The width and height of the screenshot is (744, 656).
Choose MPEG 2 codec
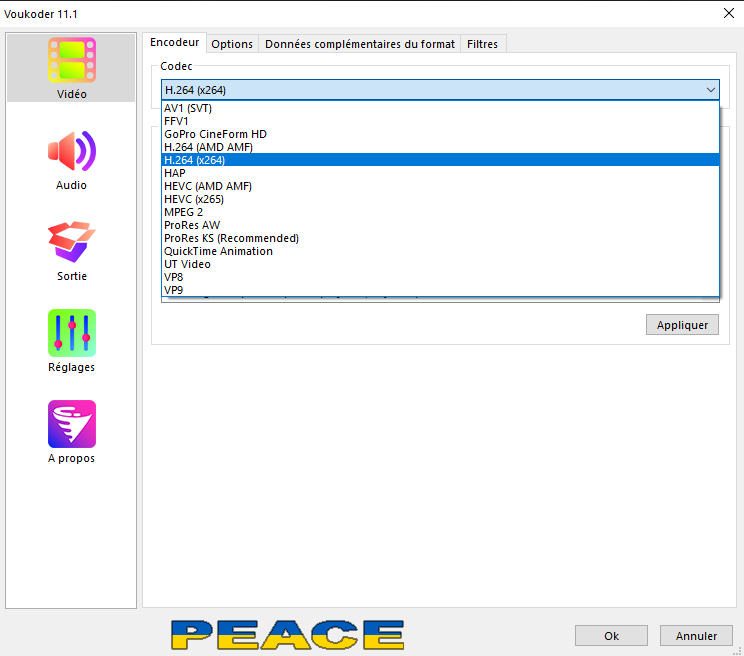[440, 212]
